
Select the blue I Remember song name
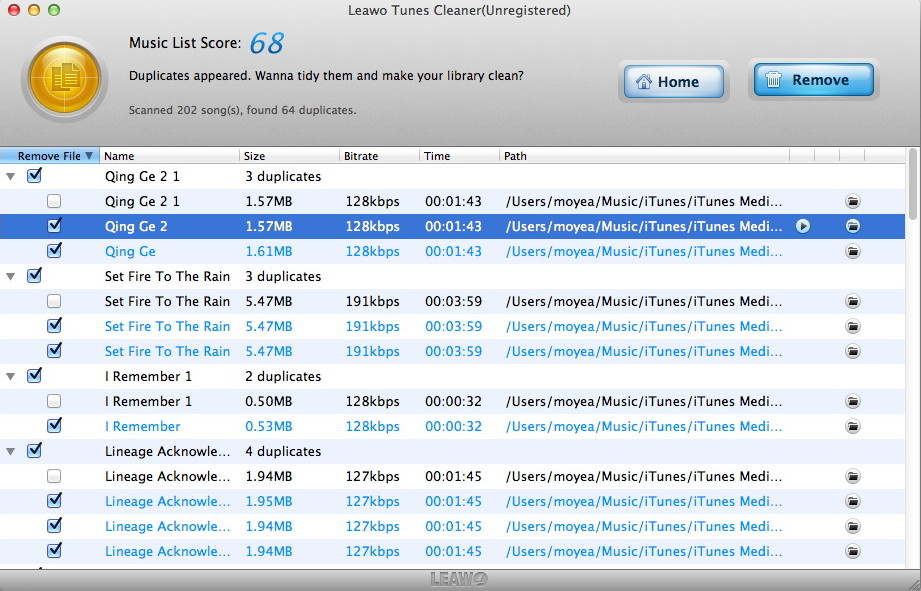point(143,427)
